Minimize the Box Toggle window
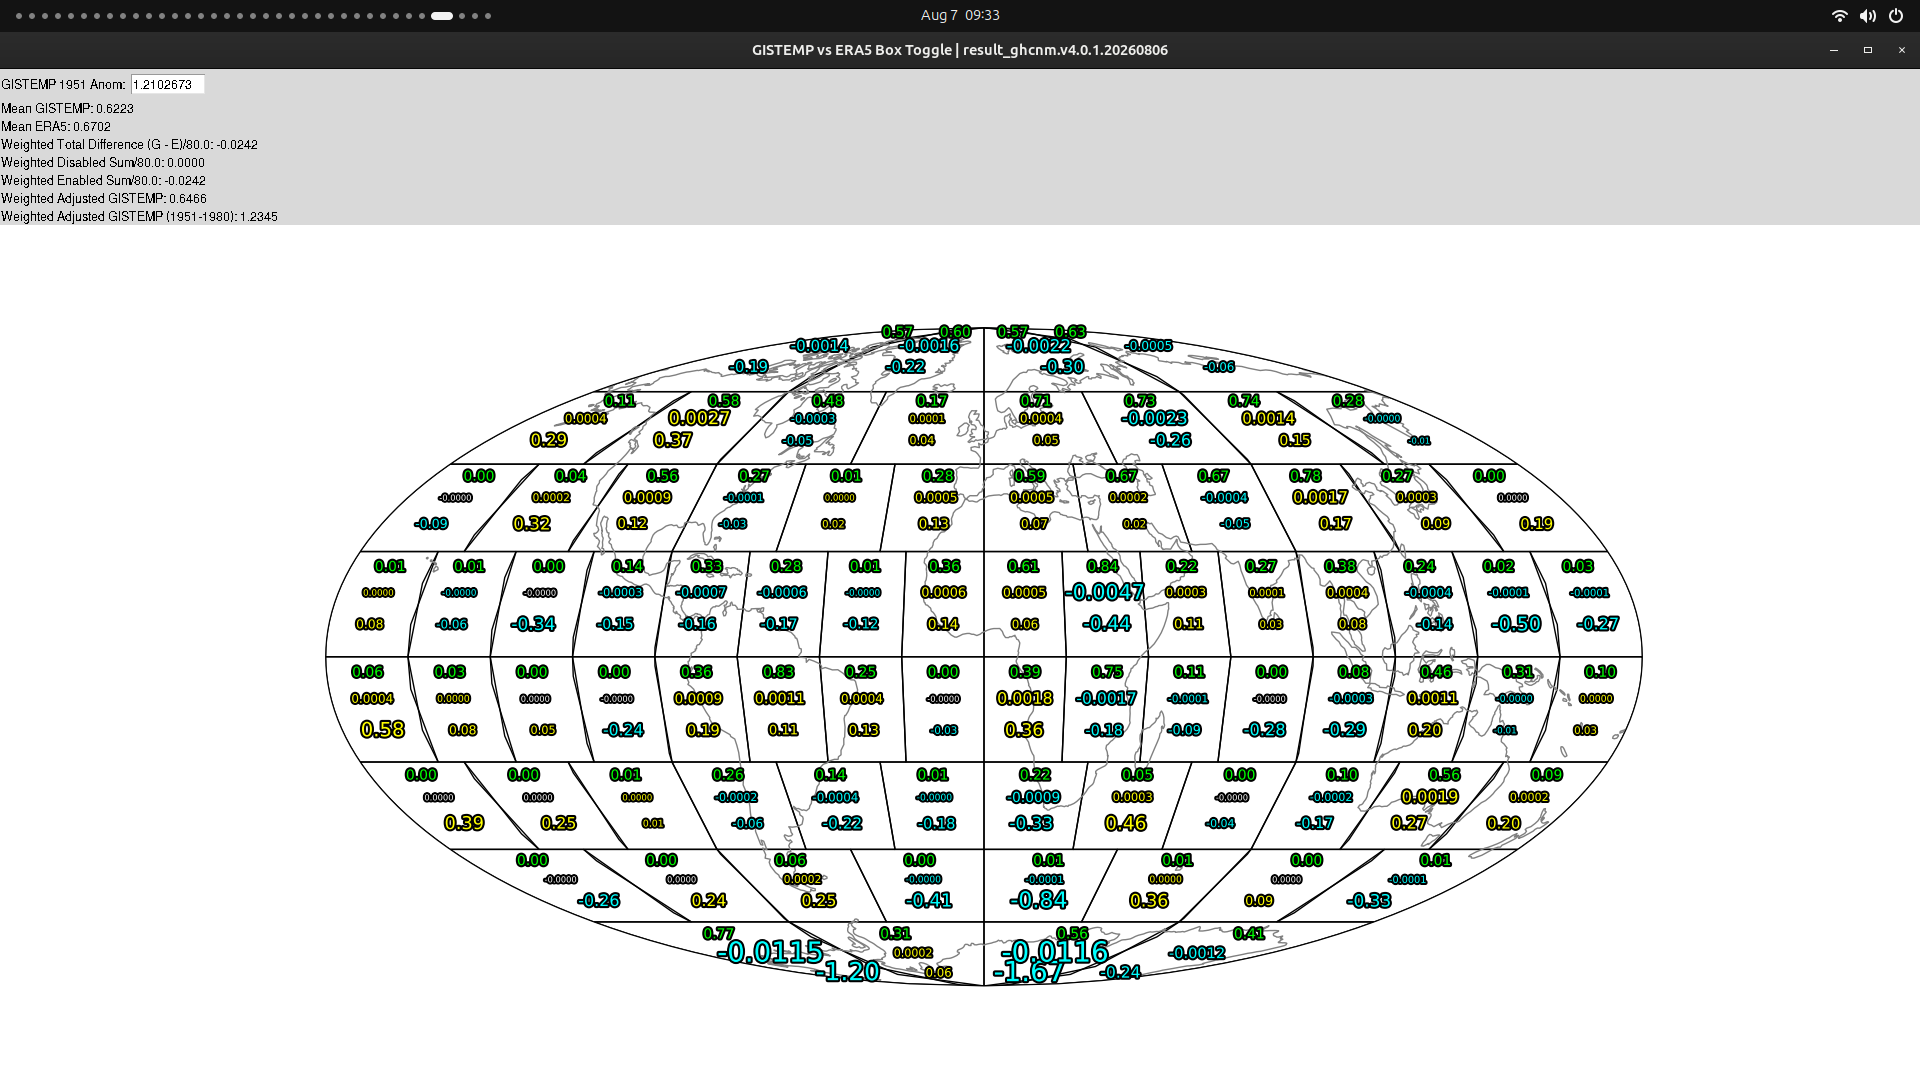The image size is (1920, 1080). click(1833, 50)
